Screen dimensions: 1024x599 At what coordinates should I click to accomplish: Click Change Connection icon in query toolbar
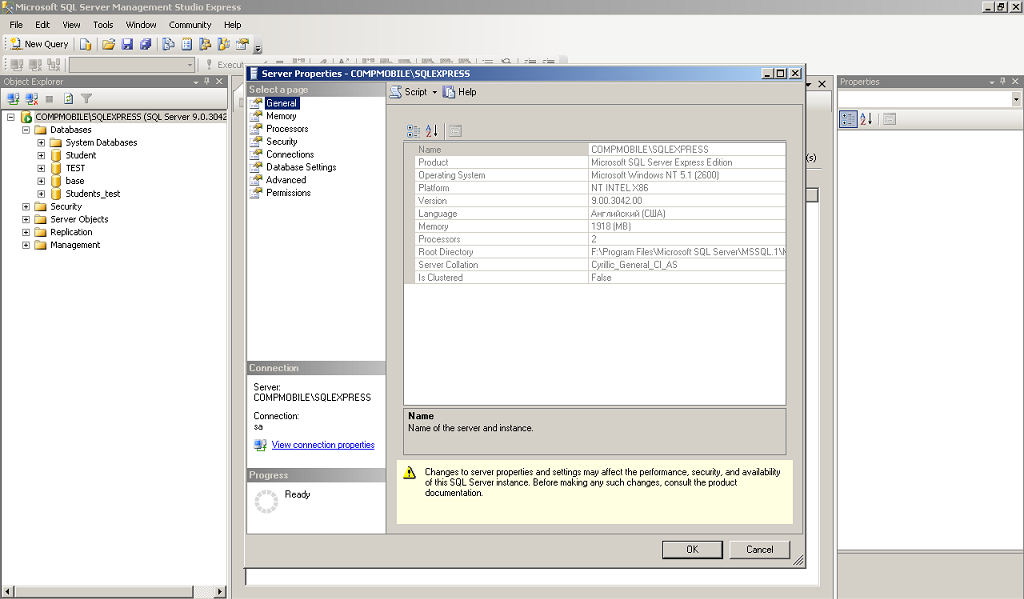[x=54, y=65]
